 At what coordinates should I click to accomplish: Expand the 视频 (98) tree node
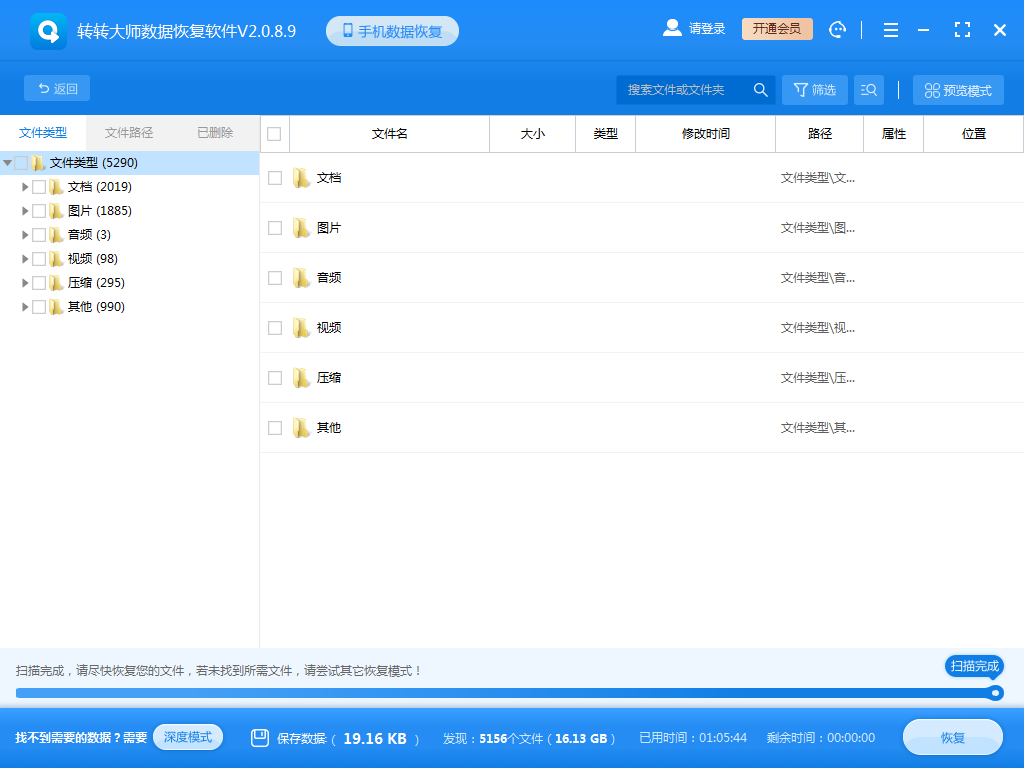25,258
